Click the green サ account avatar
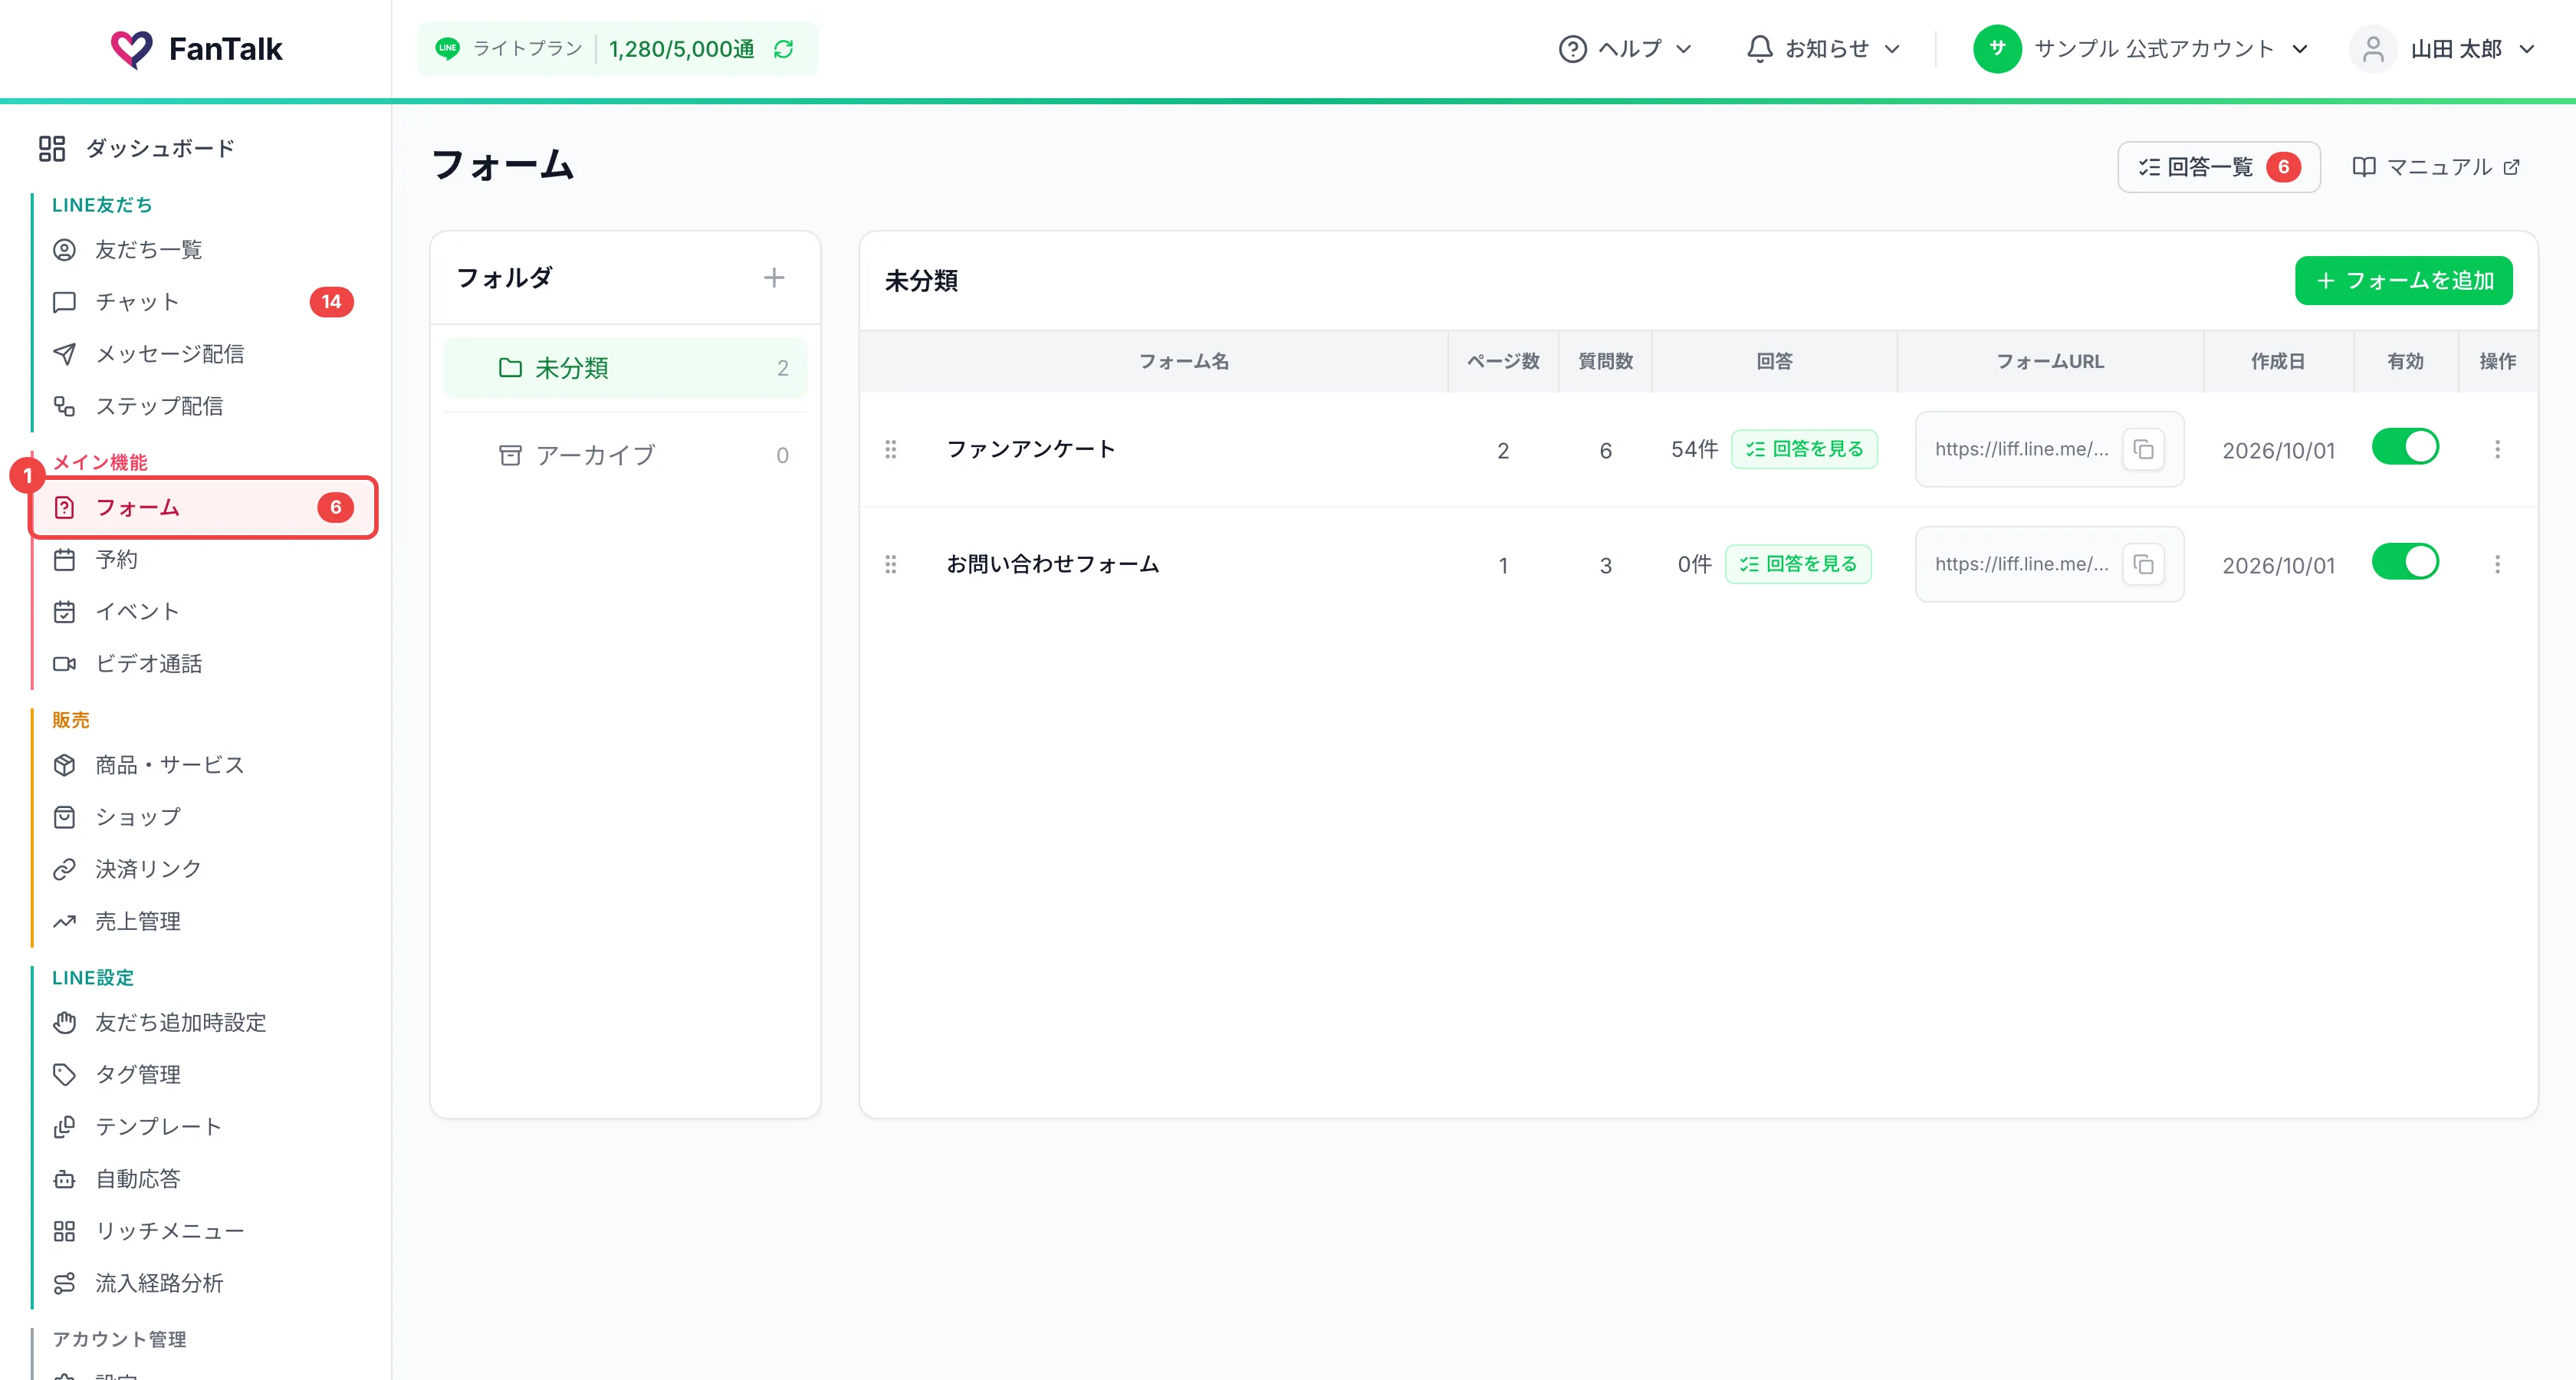Viewport: 2576px width, 1380px height. [1997, 49]
